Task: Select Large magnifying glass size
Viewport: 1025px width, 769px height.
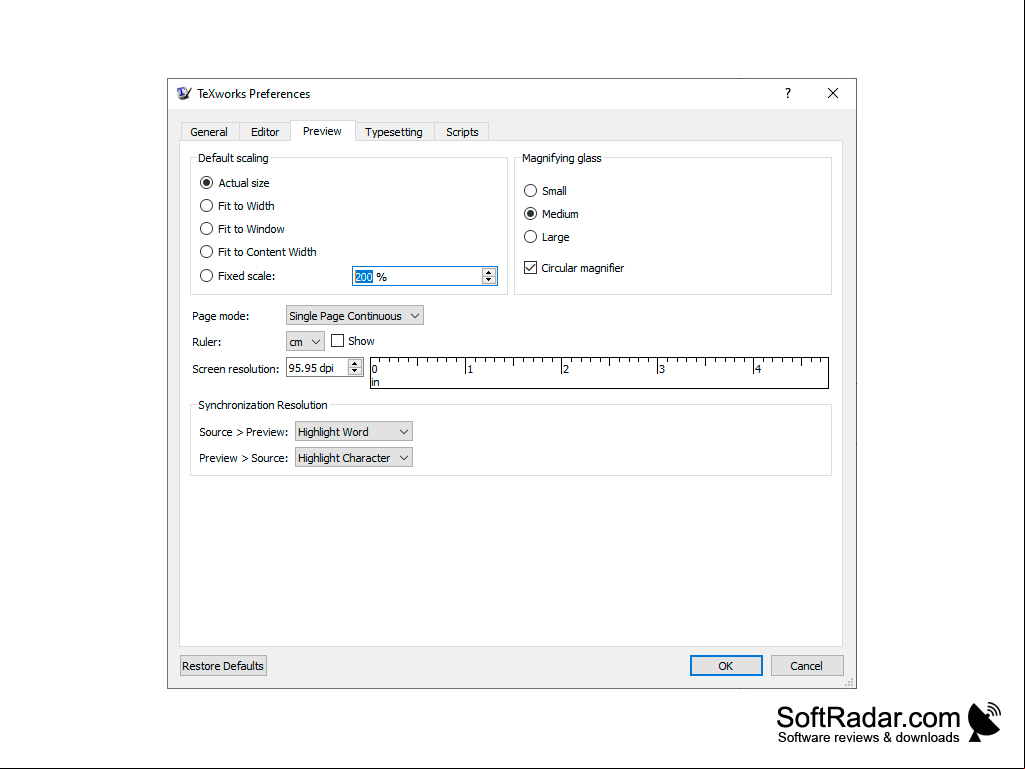Action: click(x=546, y=237)
